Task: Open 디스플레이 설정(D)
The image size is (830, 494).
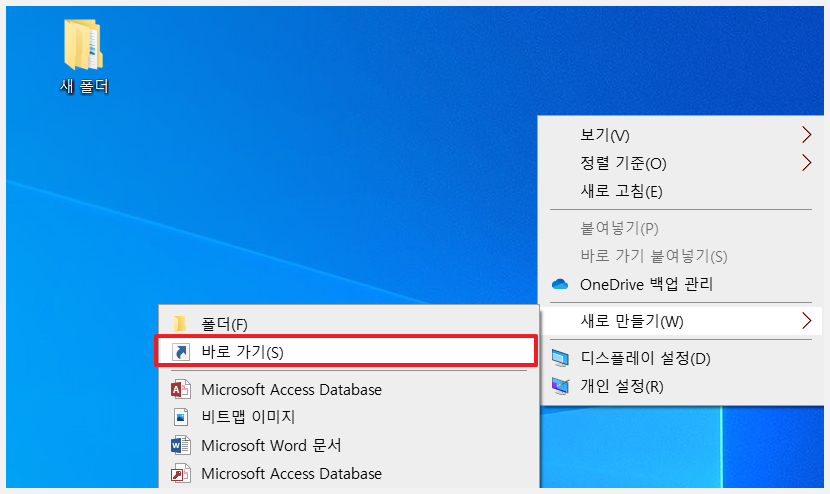Action: pos(681,358)
